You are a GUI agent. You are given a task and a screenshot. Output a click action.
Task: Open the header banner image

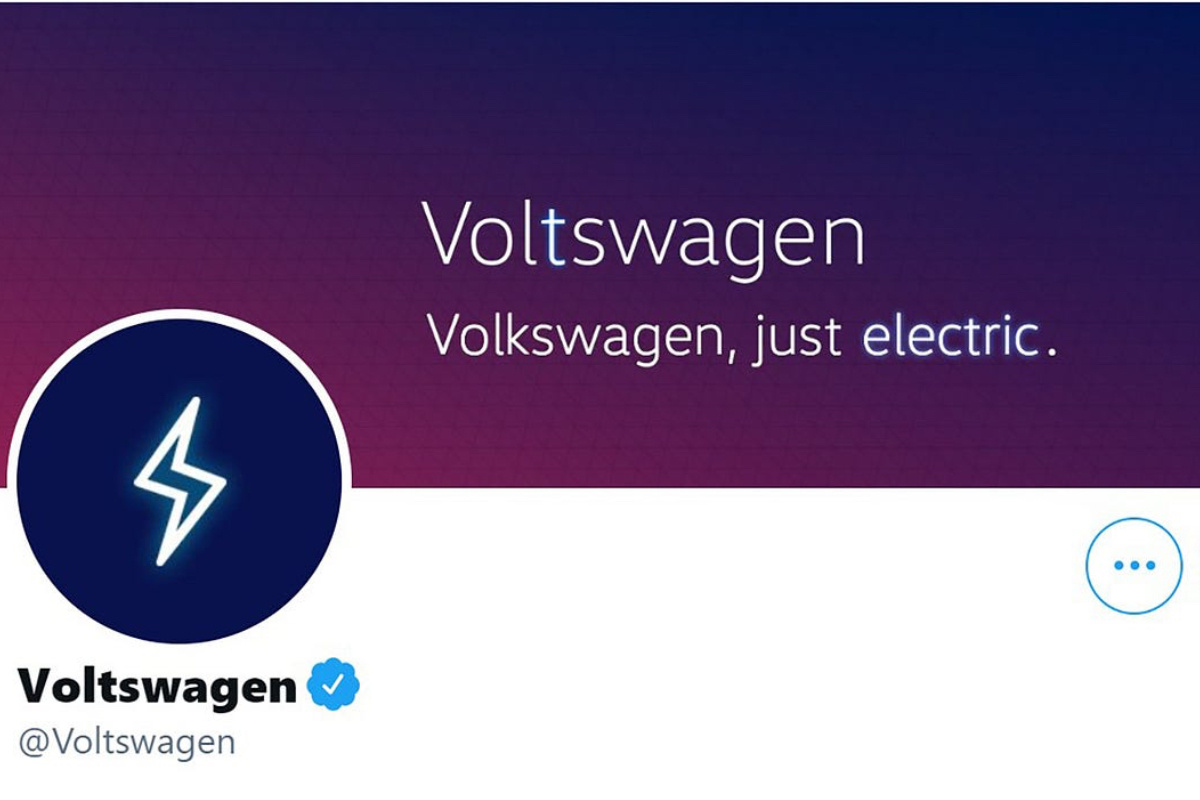click(600, 244)
